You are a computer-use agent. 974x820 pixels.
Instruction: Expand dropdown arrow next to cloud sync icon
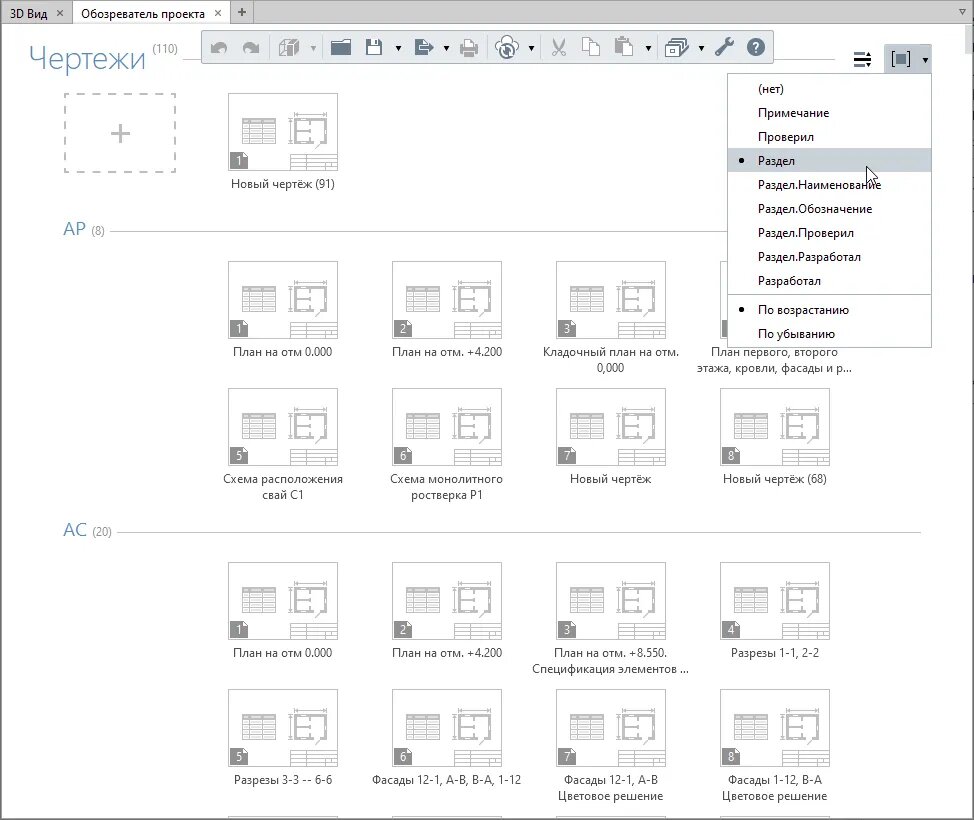531,48
